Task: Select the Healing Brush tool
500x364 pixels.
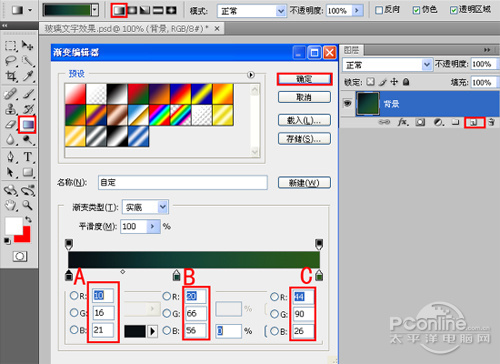Action: pos(10,94)
